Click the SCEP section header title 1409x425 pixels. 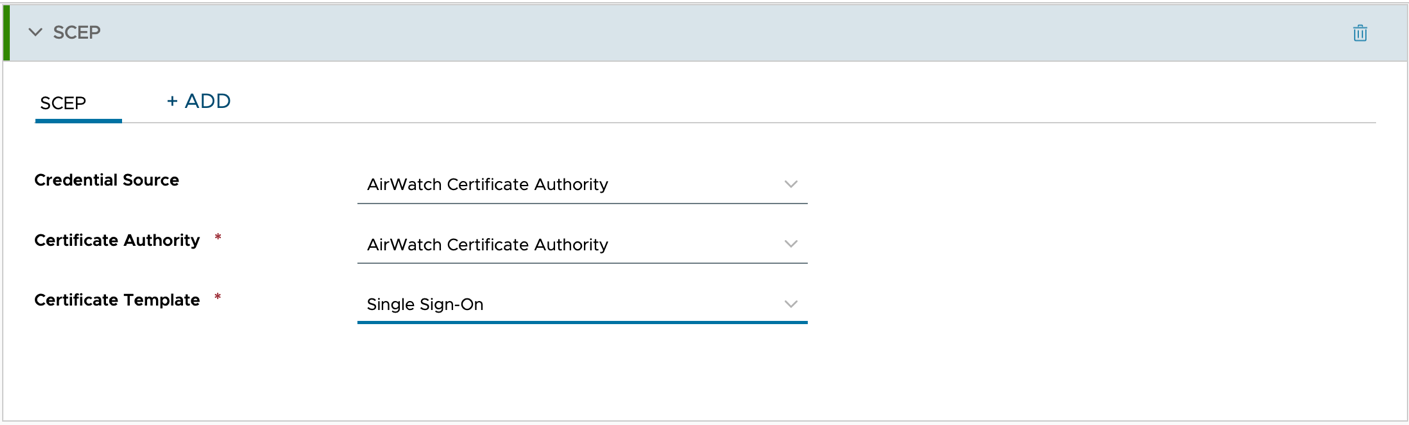[77, 33]
